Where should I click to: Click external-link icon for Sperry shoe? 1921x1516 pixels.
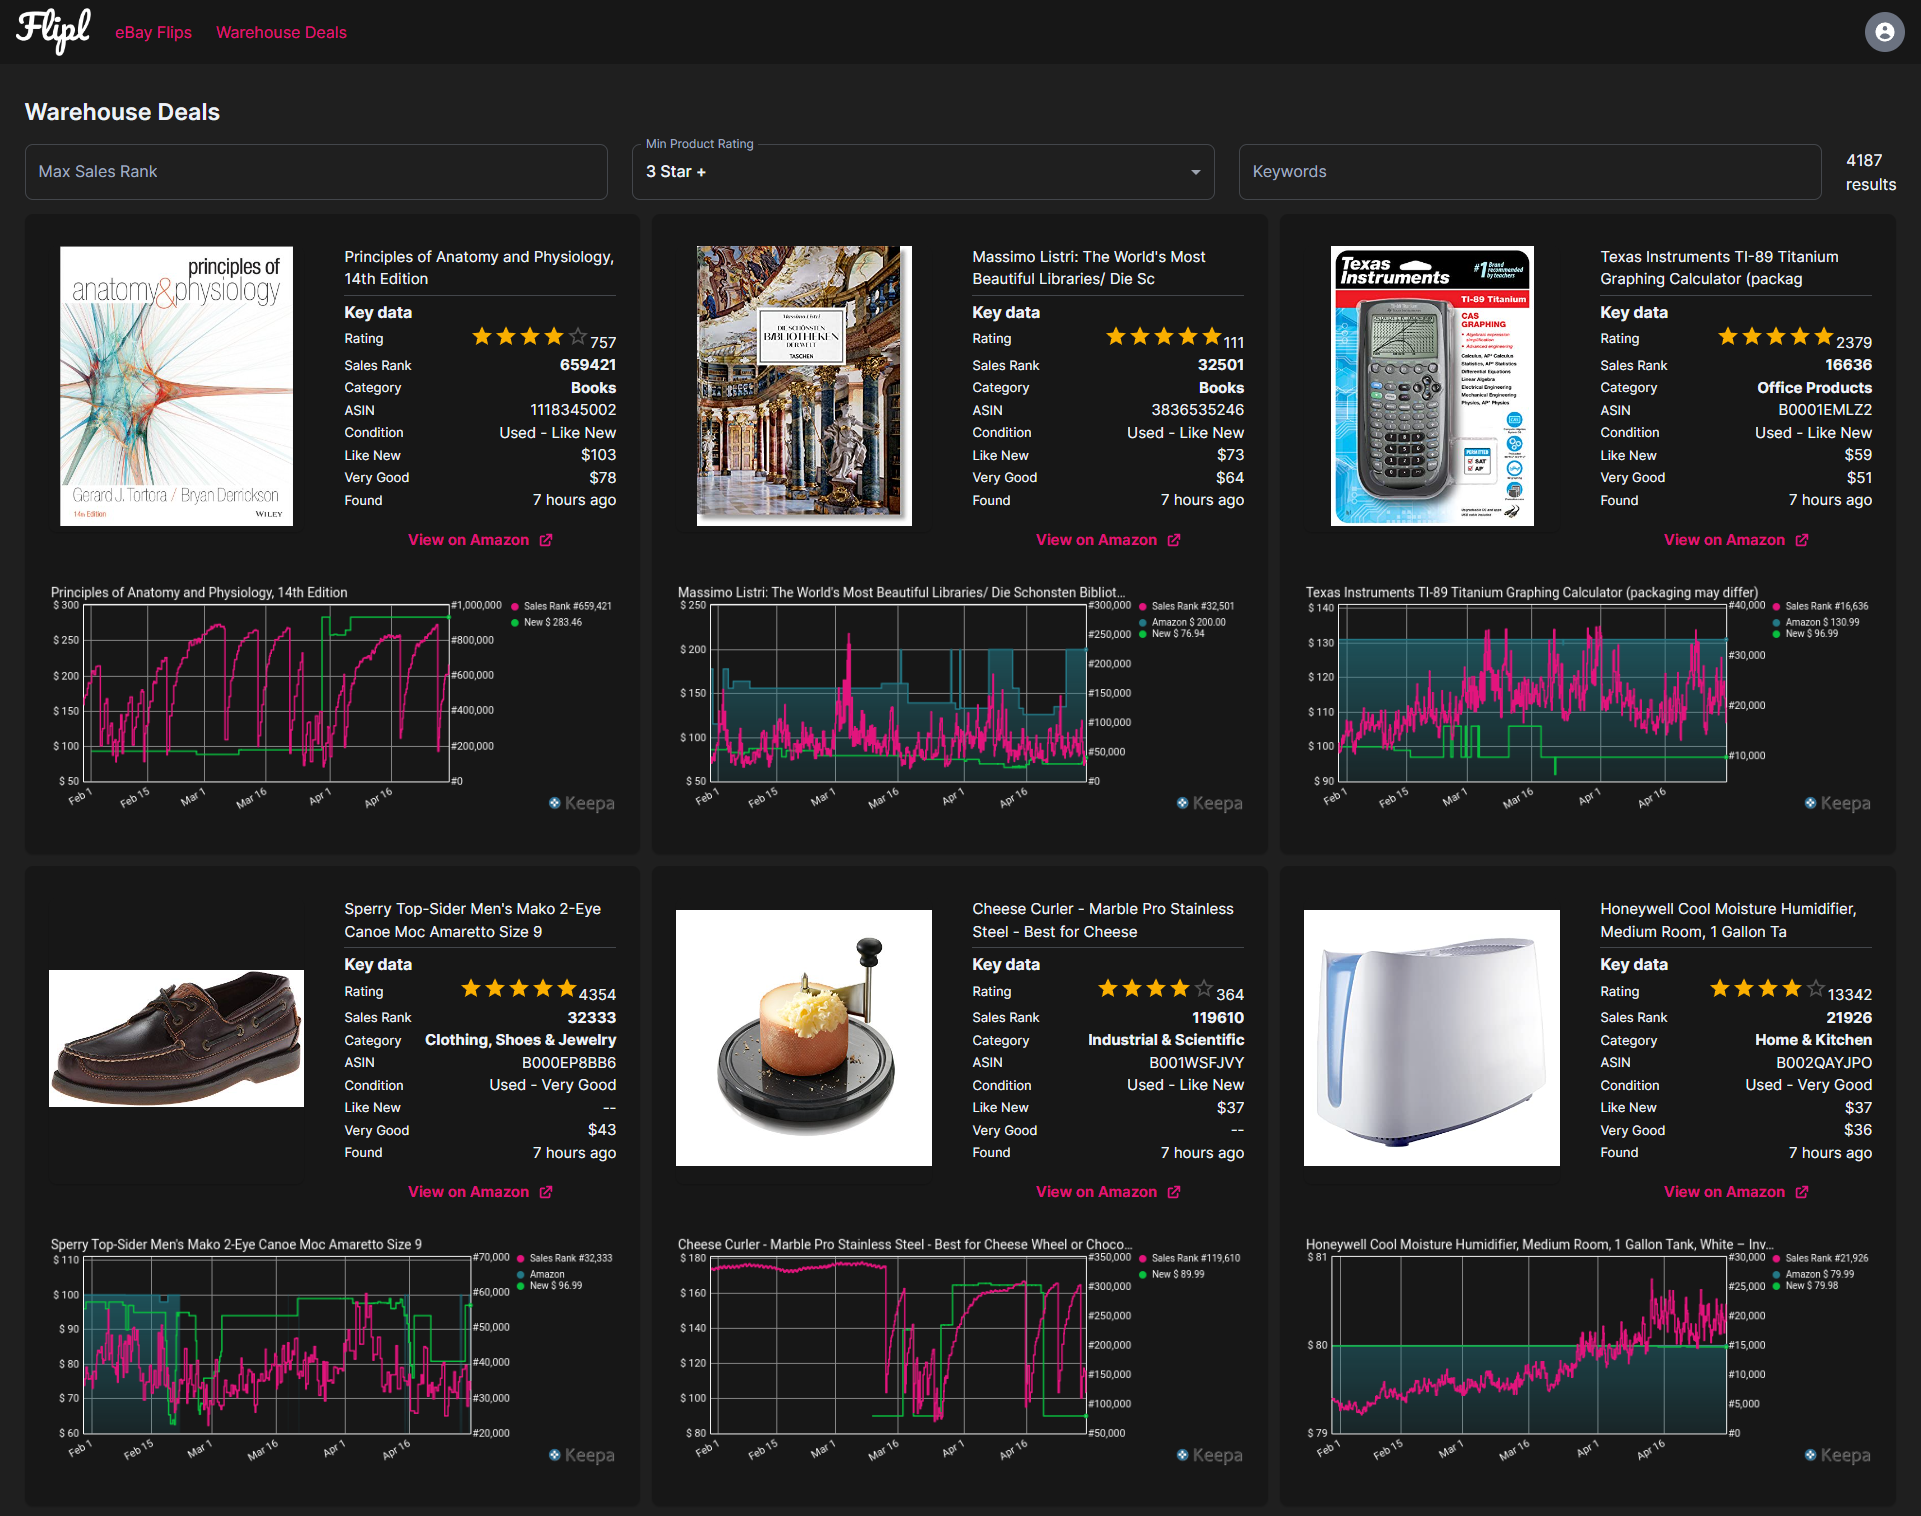[546, 1192]
